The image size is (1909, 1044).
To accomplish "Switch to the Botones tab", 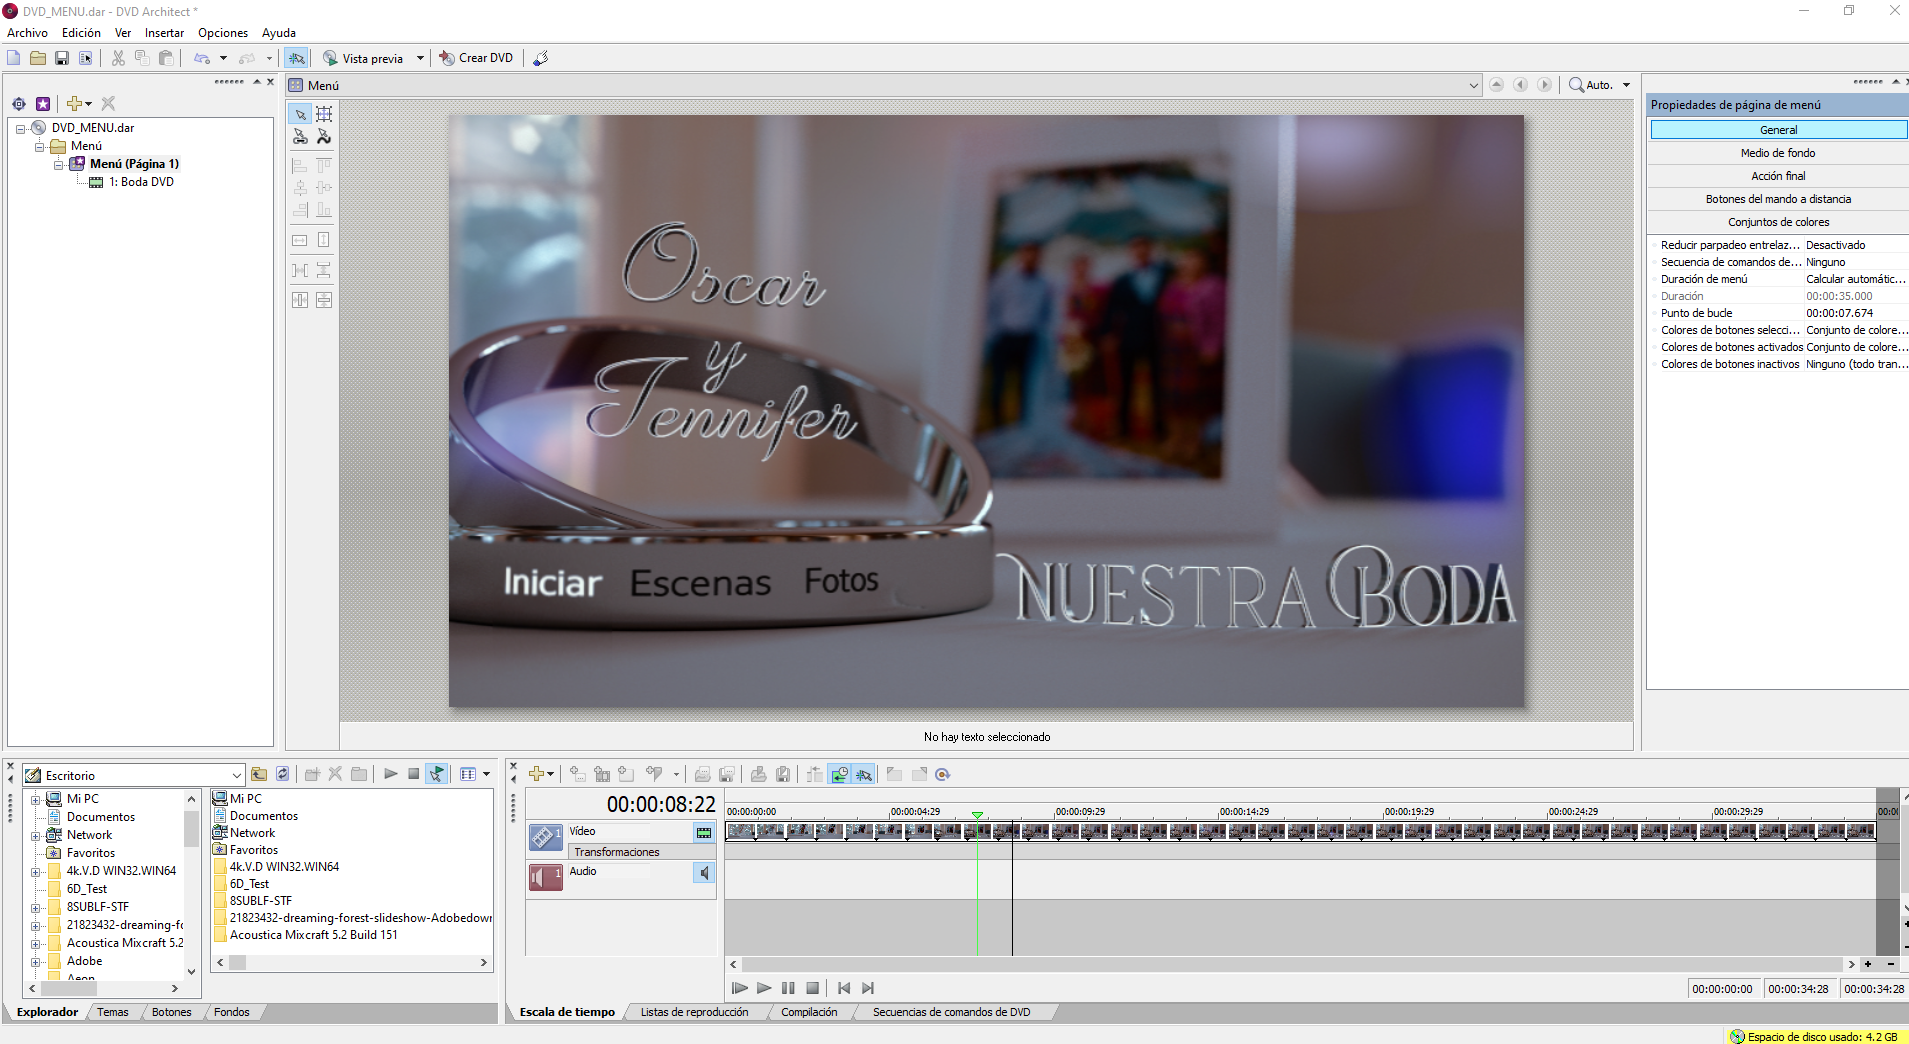I will point(171,1012).
